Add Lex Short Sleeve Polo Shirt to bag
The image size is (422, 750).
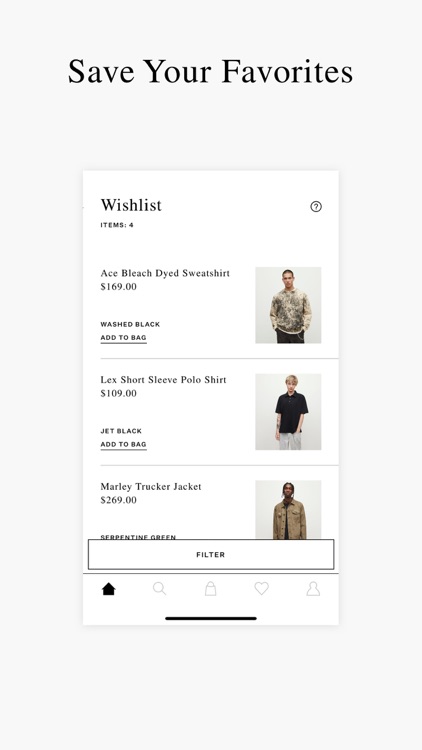(x=123, y=444)
